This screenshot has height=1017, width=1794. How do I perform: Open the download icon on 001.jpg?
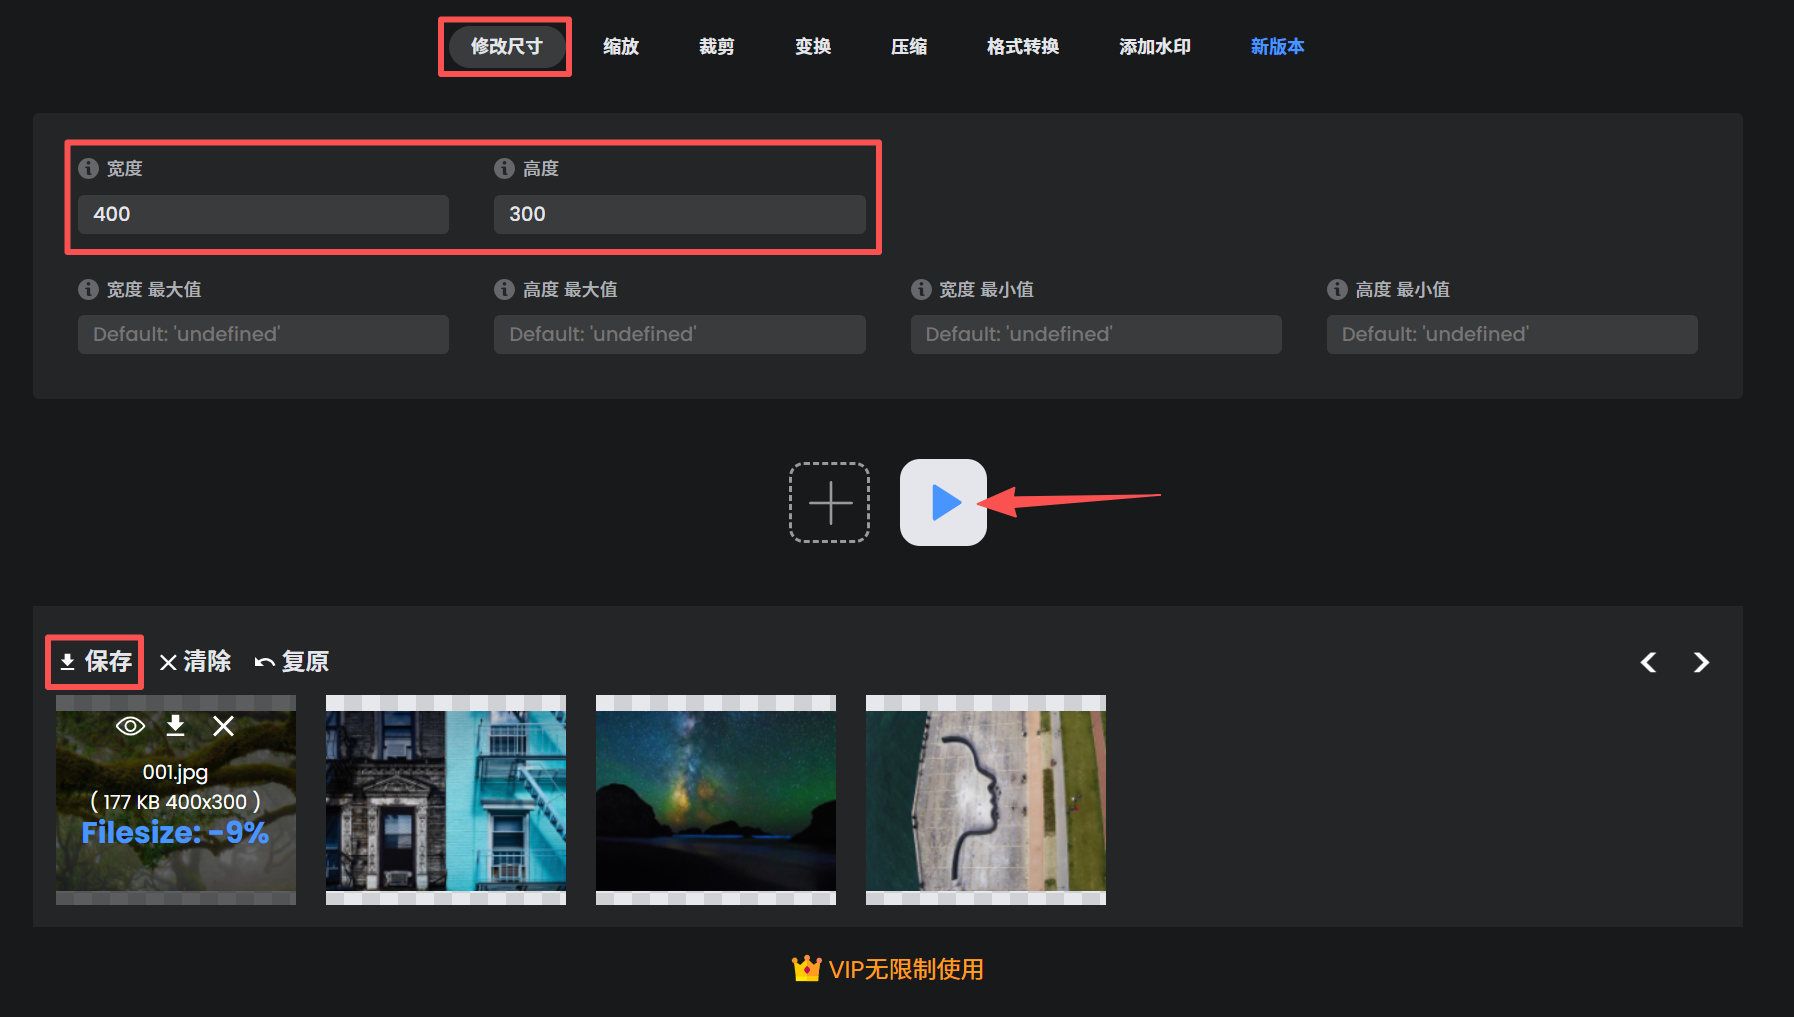(x=176, y=726)
